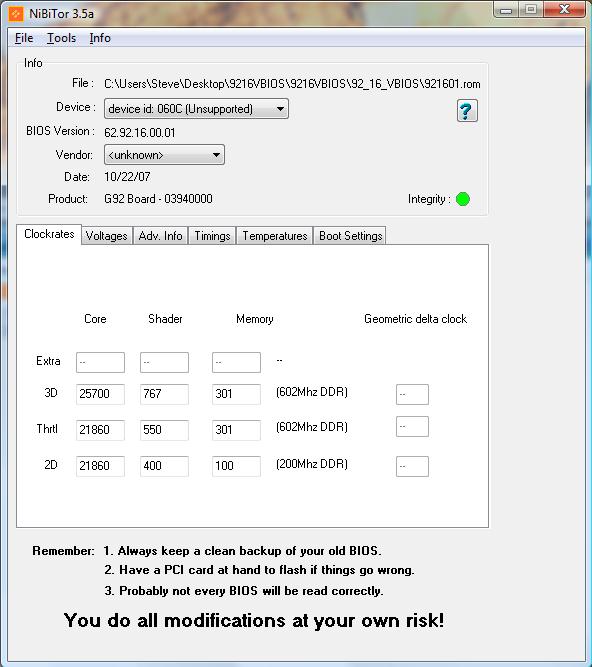The image size is (592, 667).
Task: Minimize the NiBiTor window
Action: coord(506,10)
